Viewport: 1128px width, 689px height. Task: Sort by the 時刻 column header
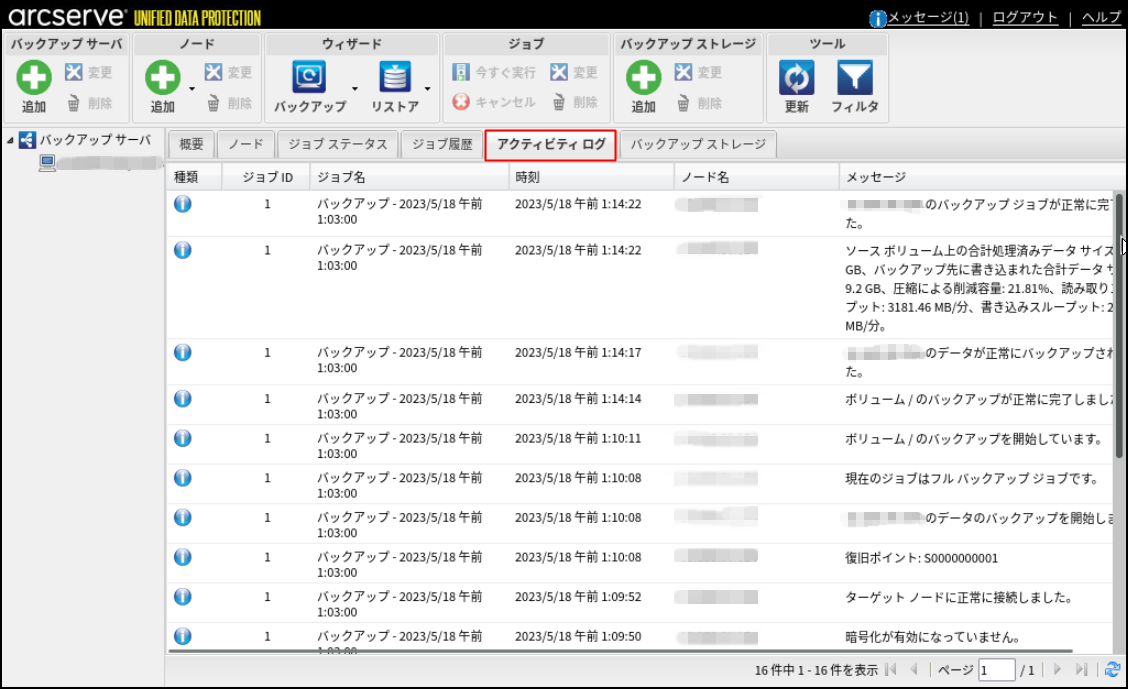click(590, 177)
